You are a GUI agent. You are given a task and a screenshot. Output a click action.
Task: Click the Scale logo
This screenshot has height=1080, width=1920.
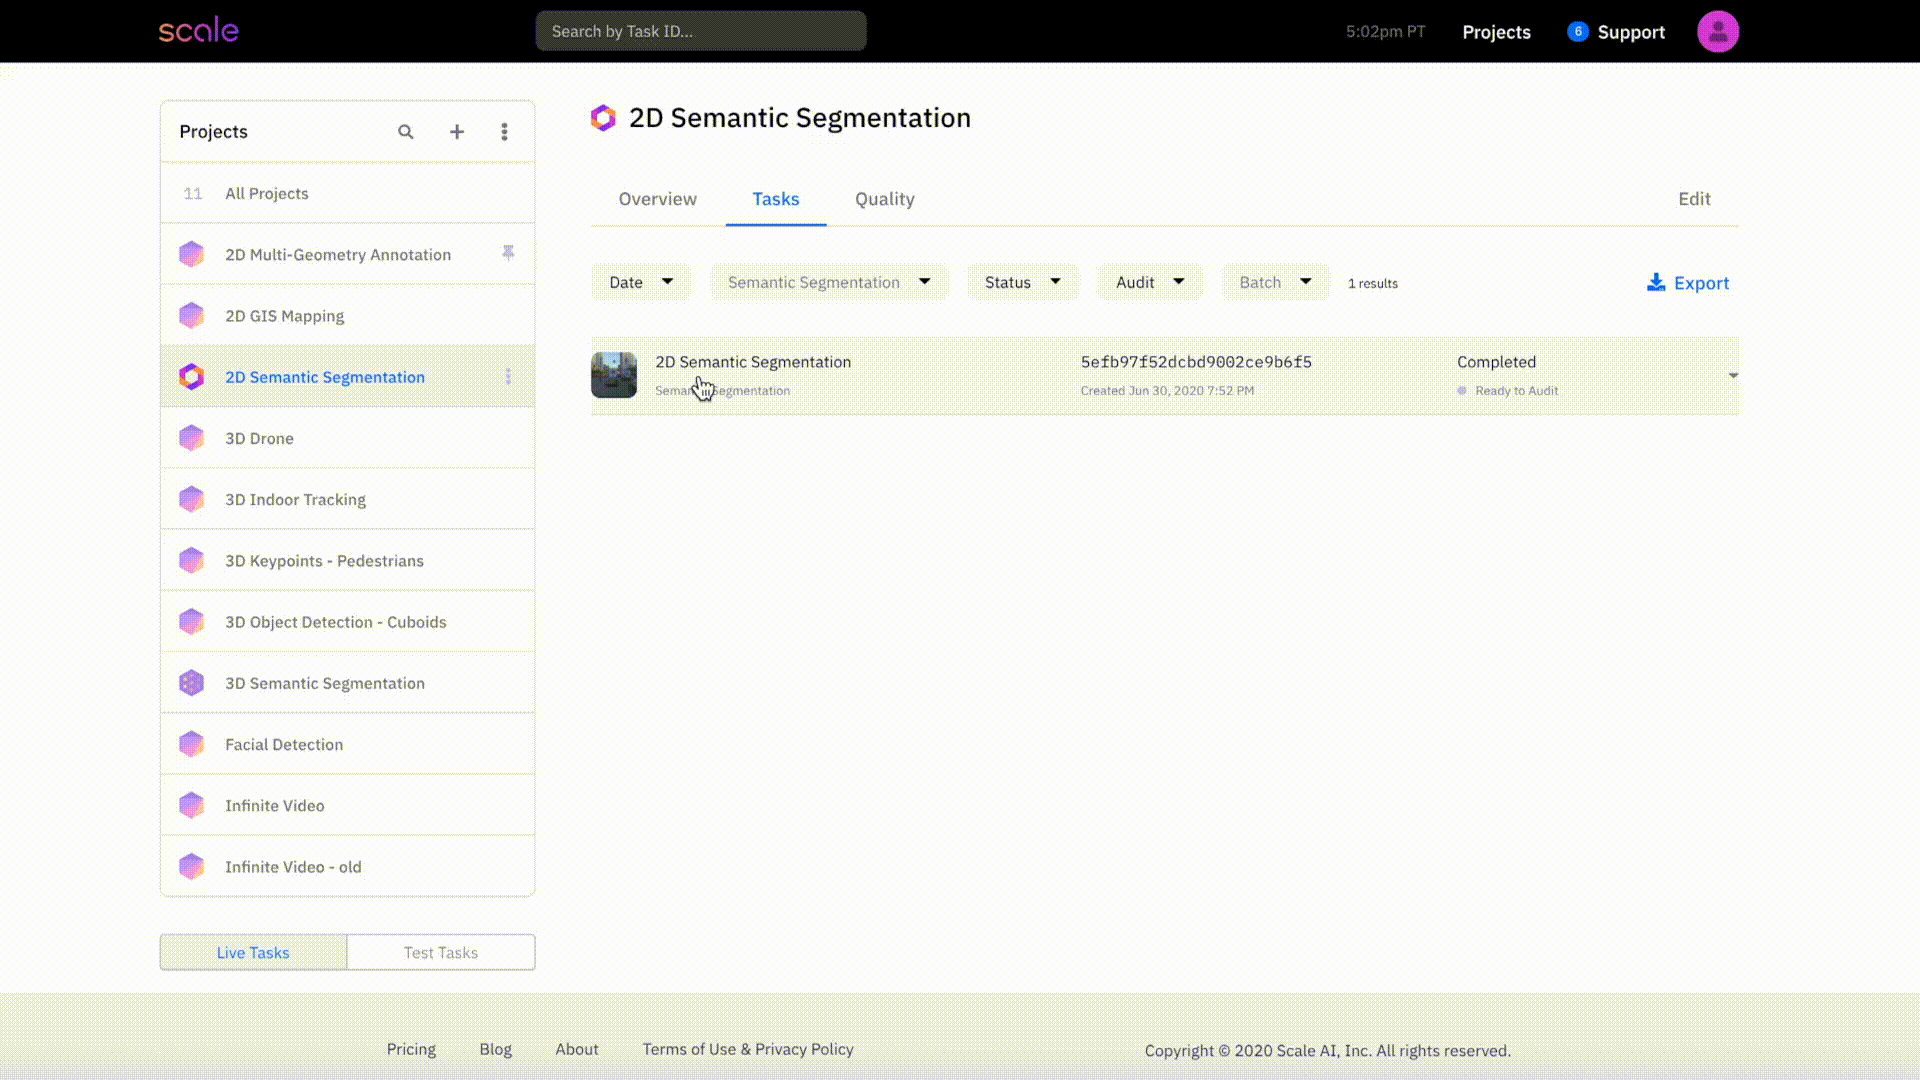199,31
